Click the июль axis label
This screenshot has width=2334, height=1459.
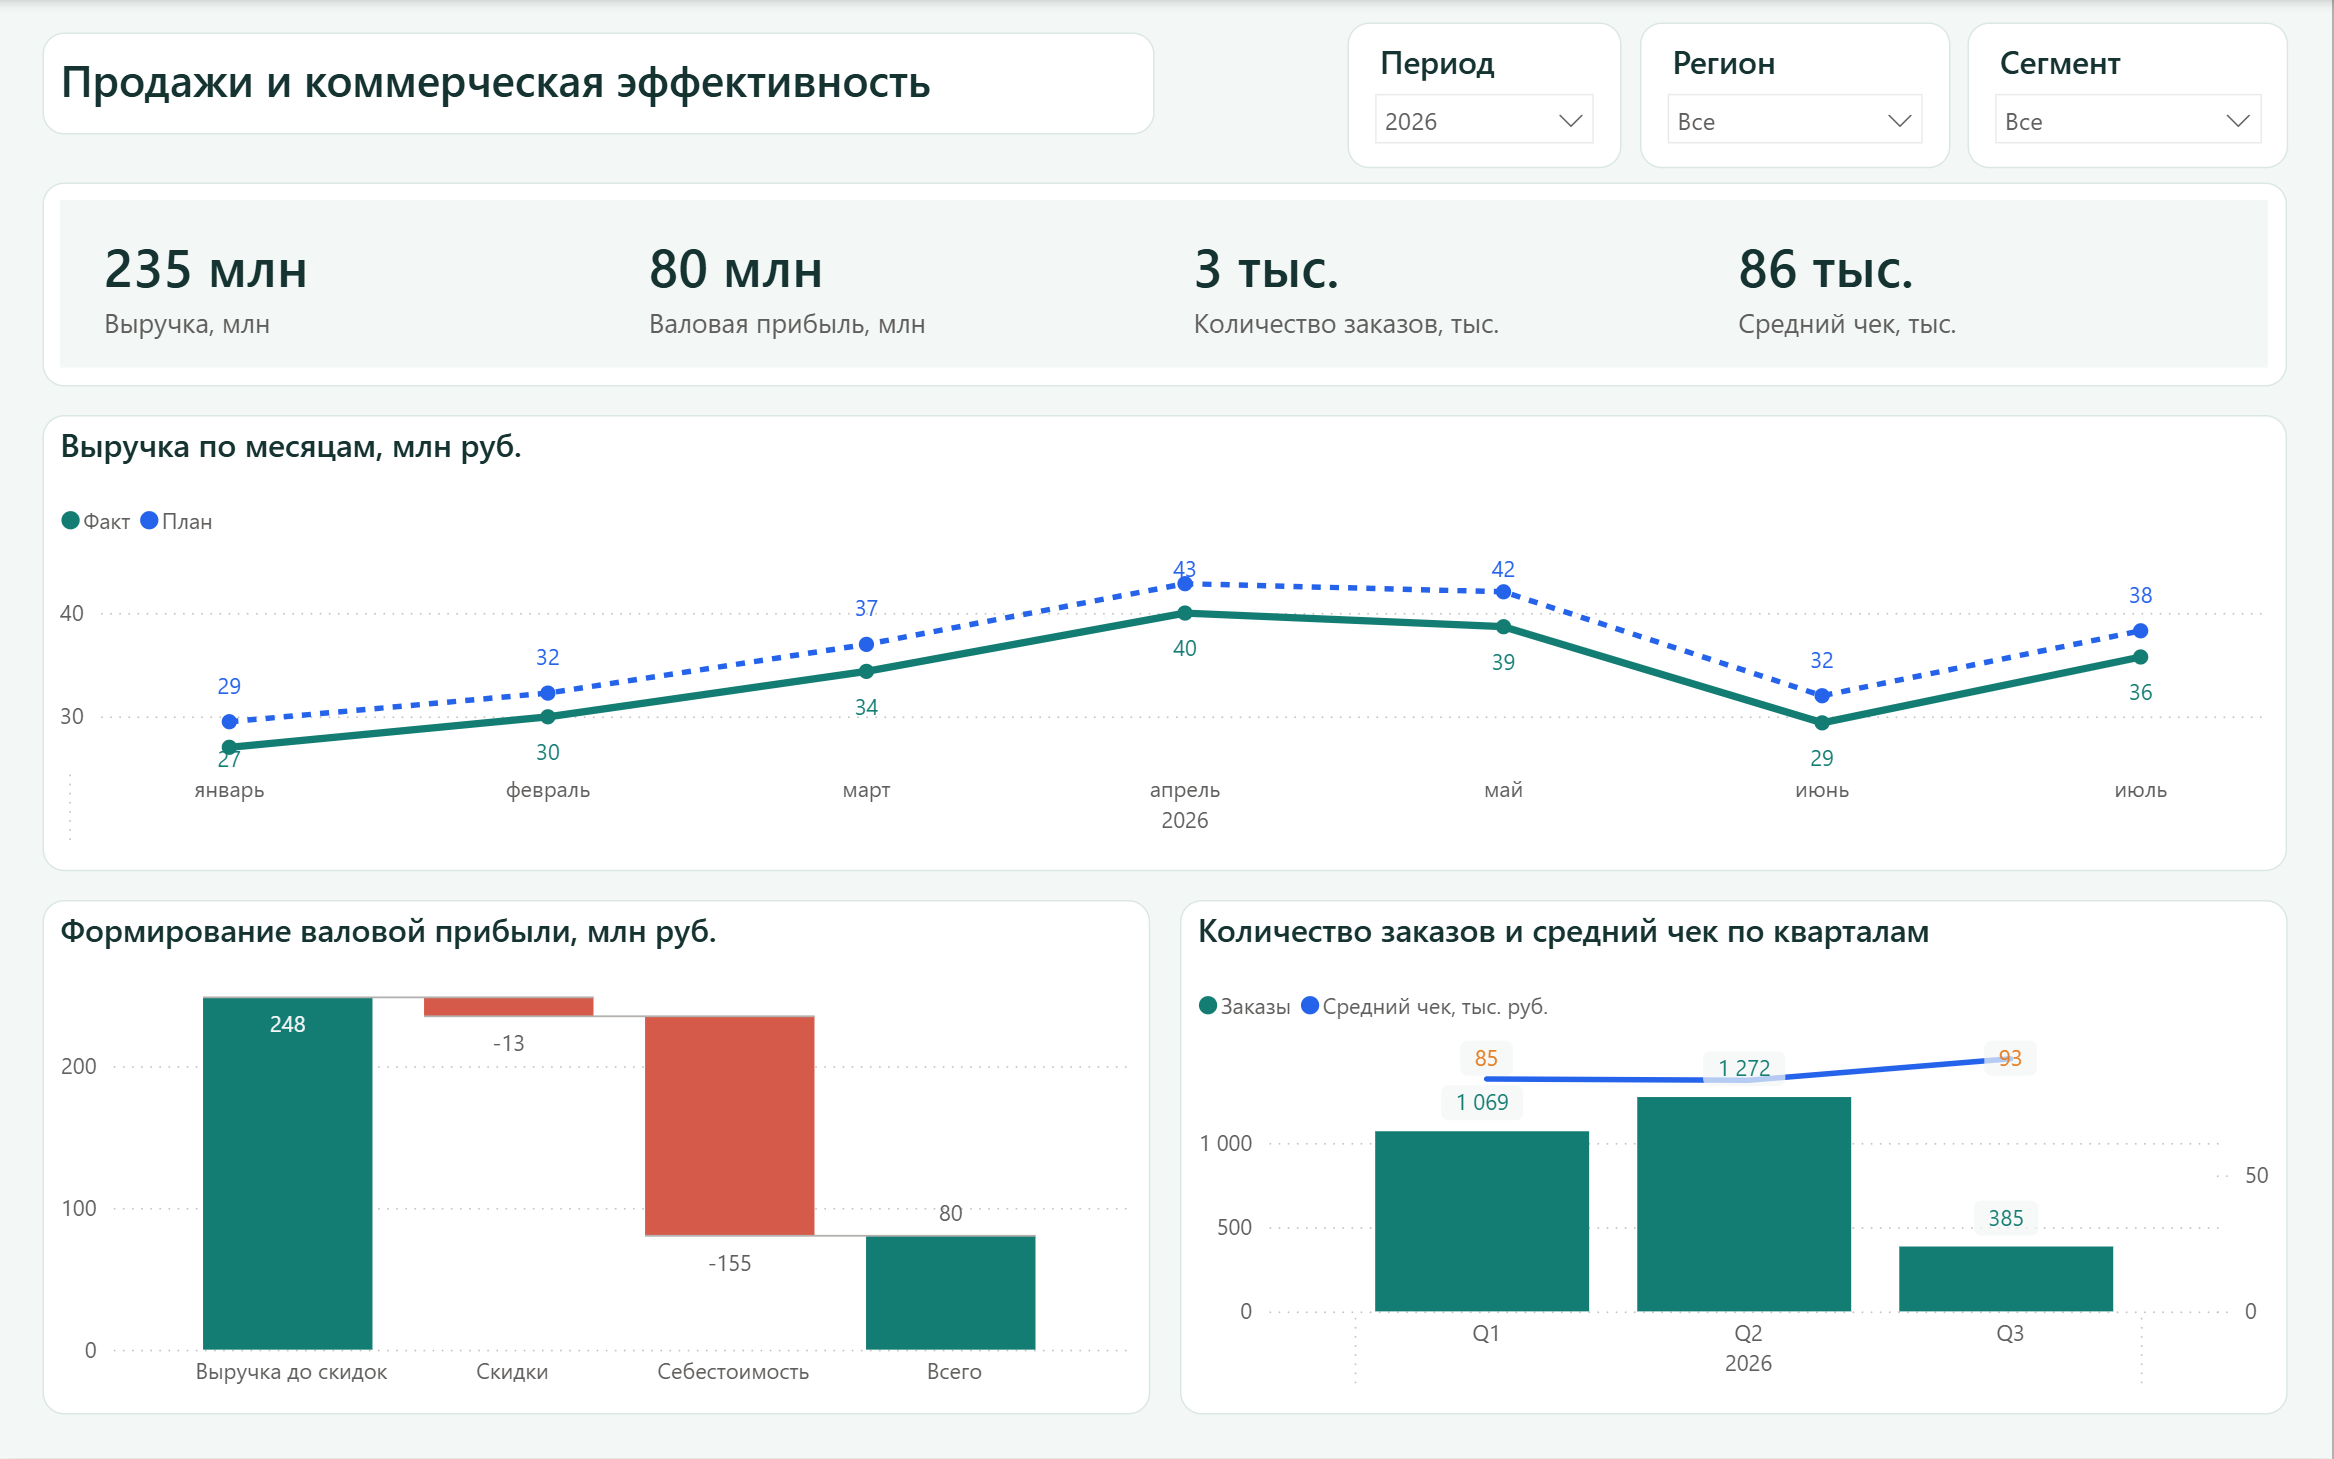point(2140,790)
